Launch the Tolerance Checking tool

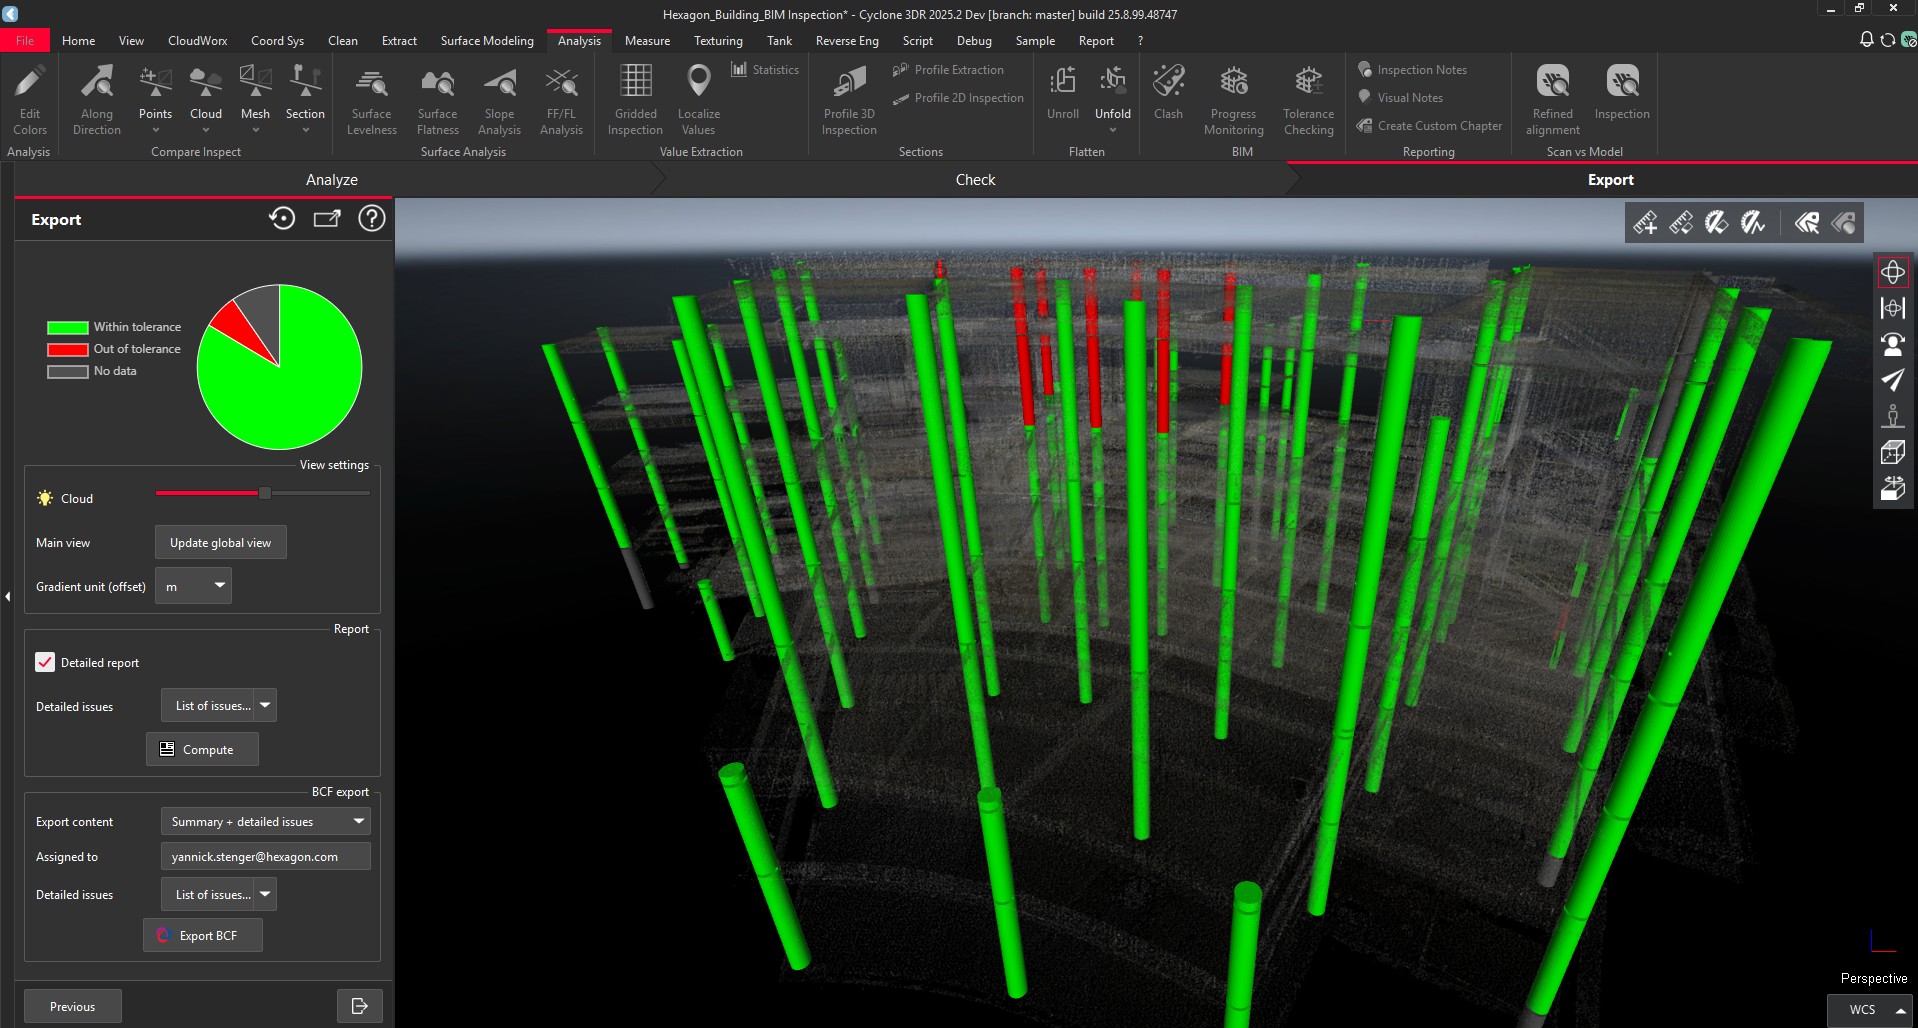(x=1308, y=95)
